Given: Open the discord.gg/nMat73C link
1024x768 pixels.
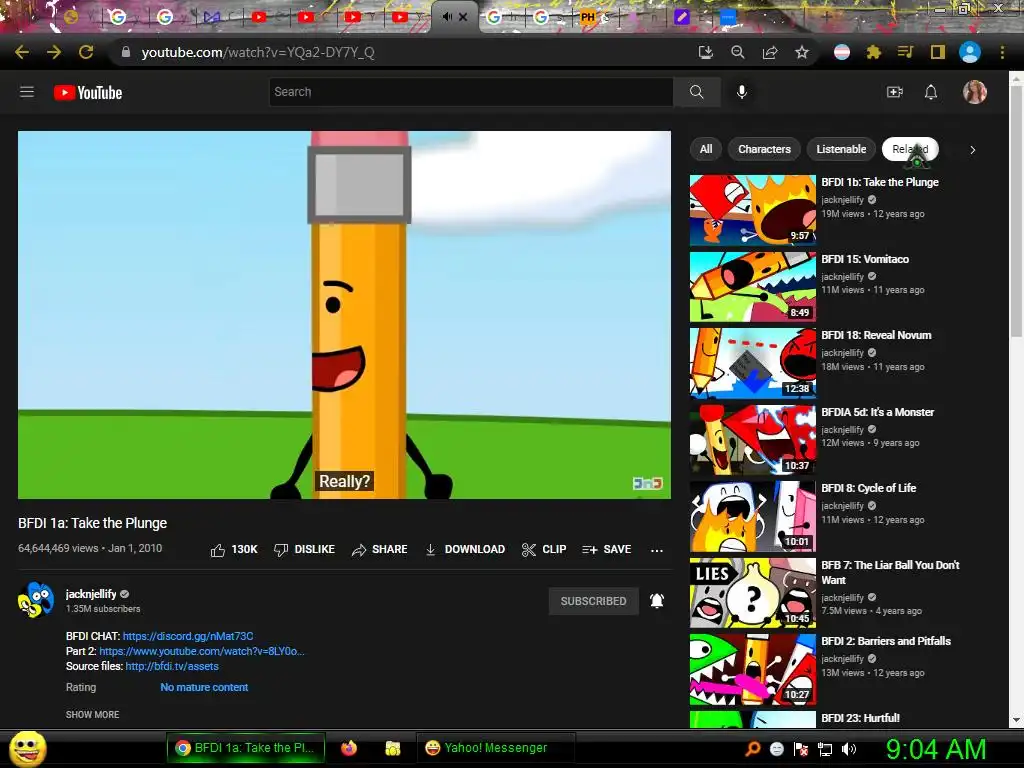Looking at the screenshot, I should click(188, 636).
